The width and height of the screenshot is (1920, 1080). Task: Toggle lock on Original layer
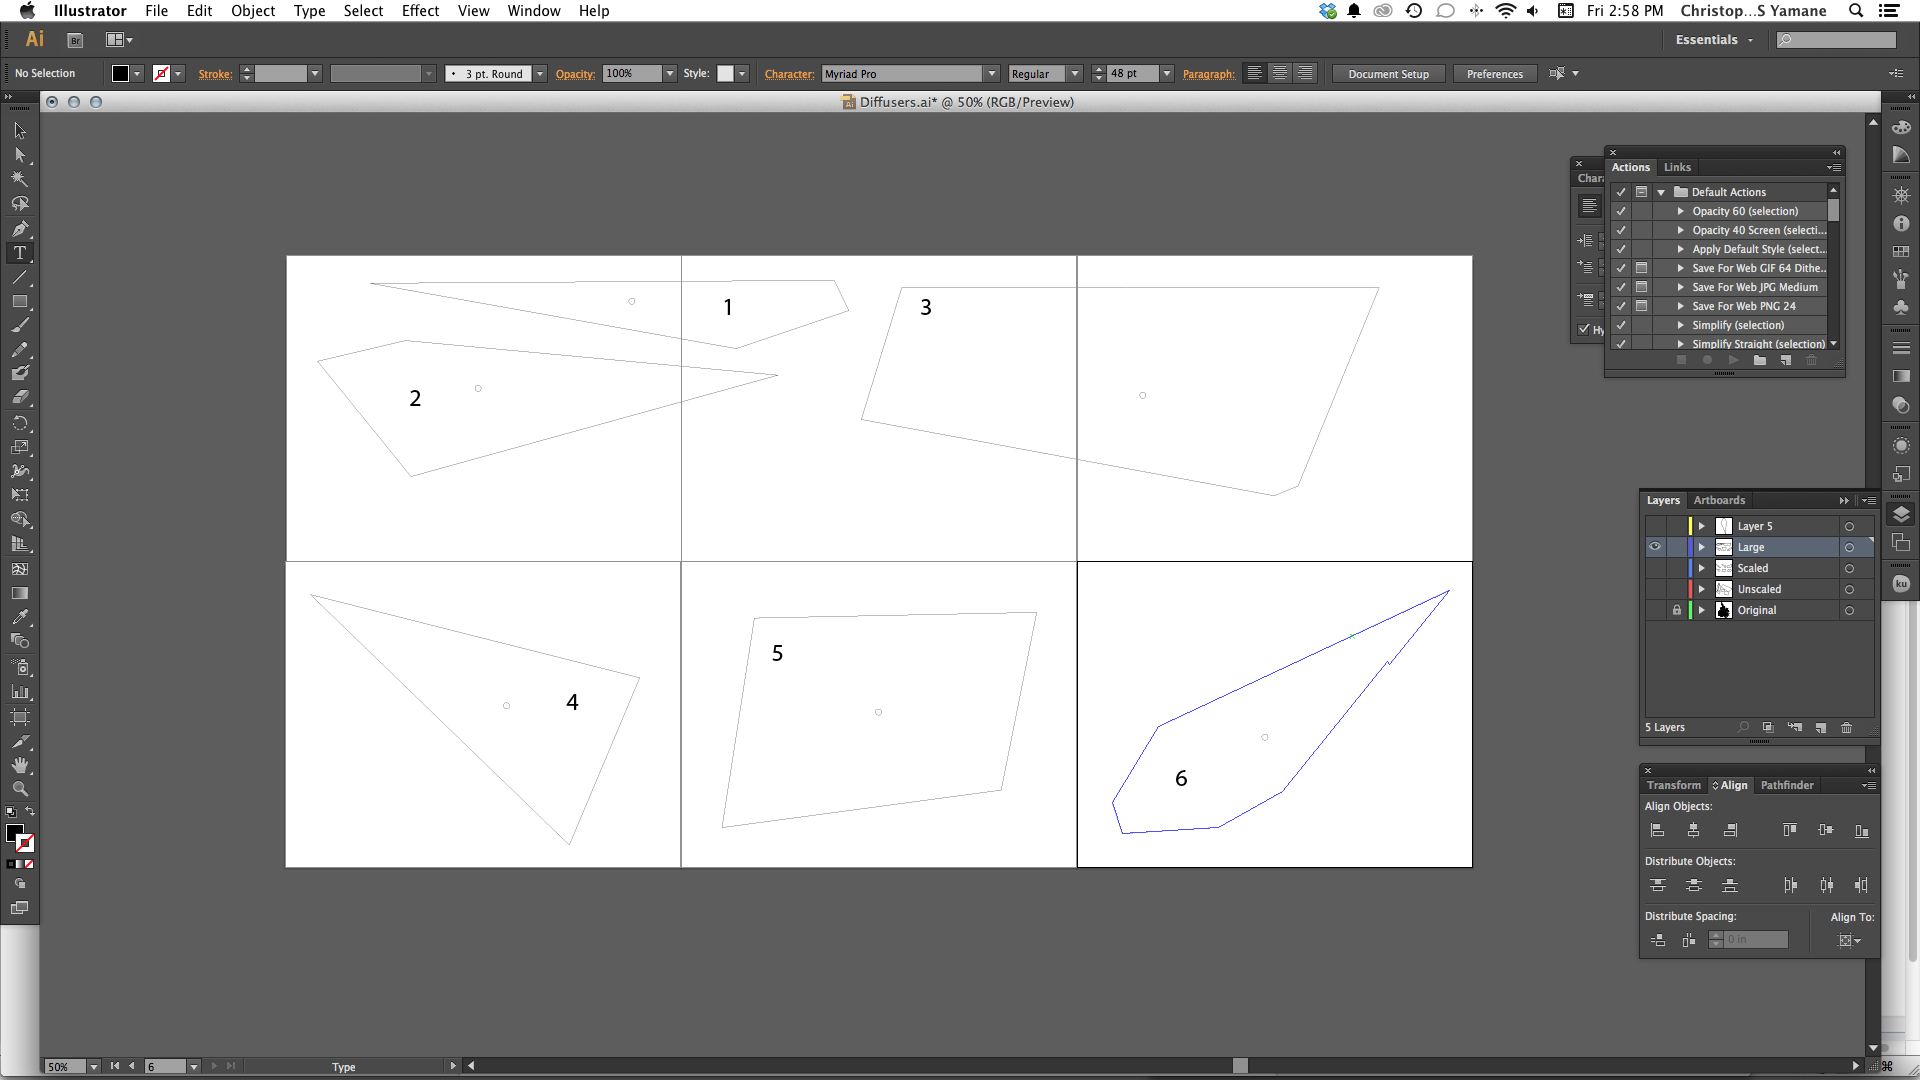tap(1677, 610)
